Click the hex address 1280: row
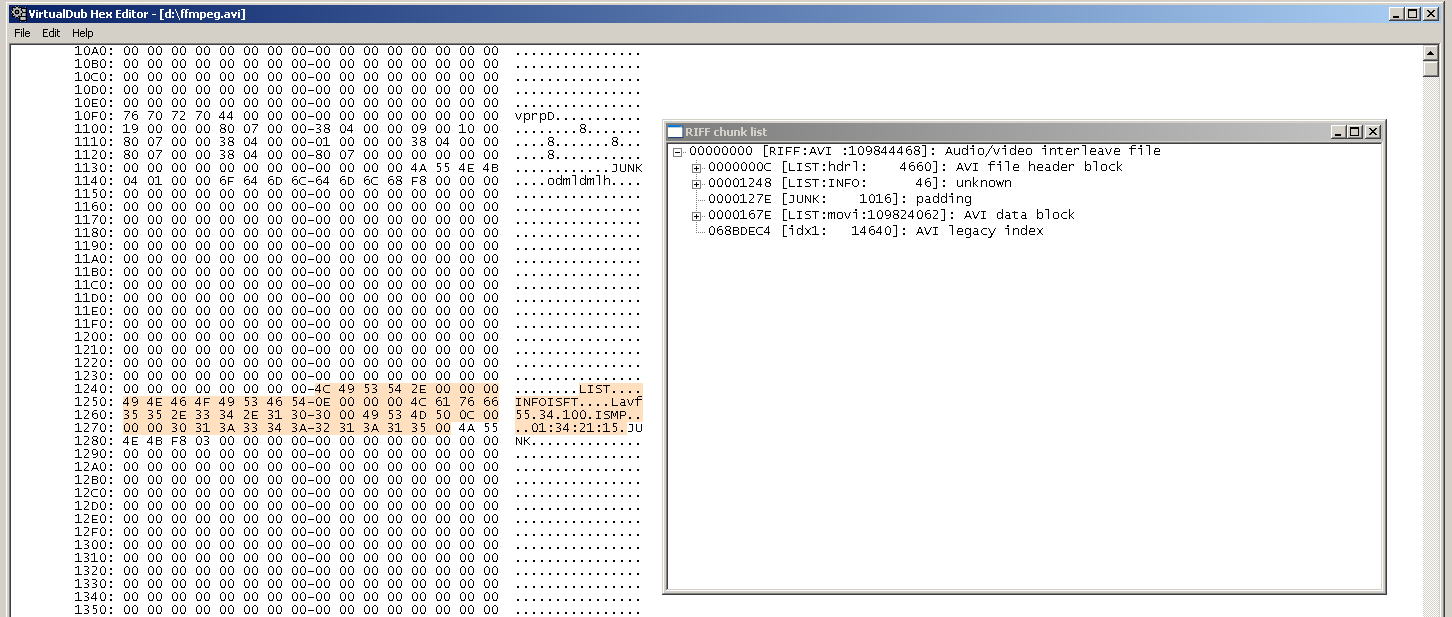 [357, 441]
